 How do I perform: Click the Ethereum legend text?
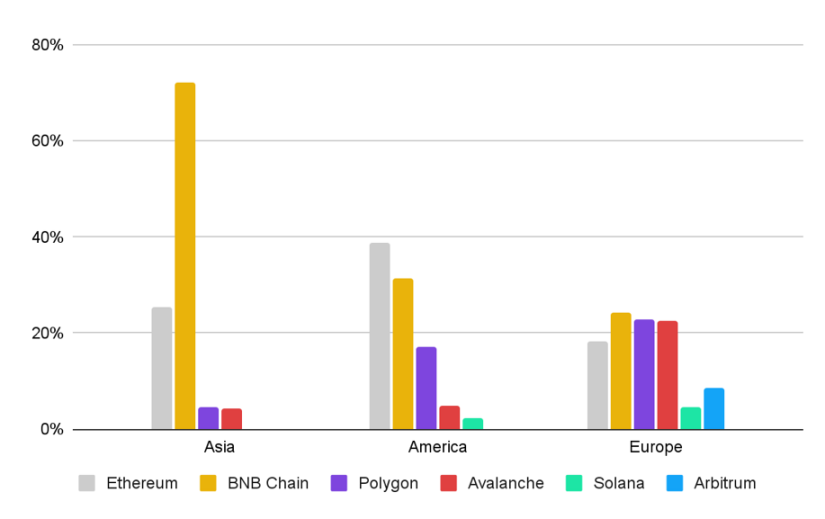142,483
